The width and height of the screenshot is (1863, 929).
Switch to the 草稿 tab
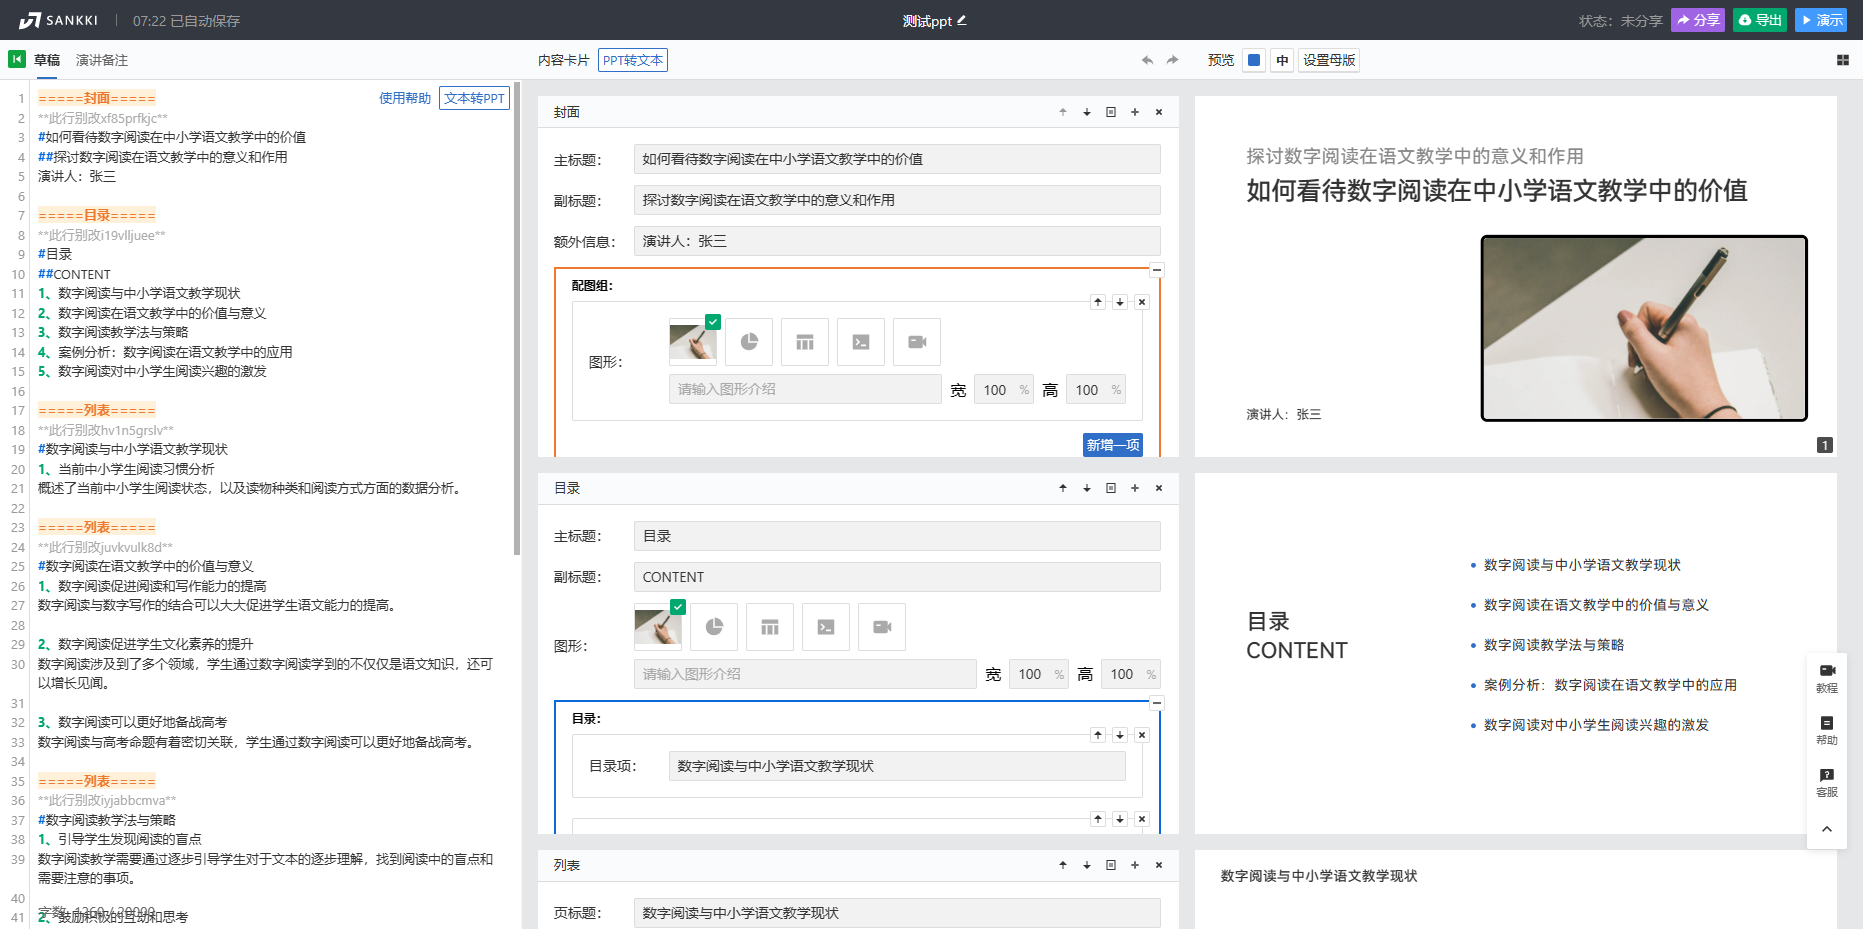pos(47,60)
